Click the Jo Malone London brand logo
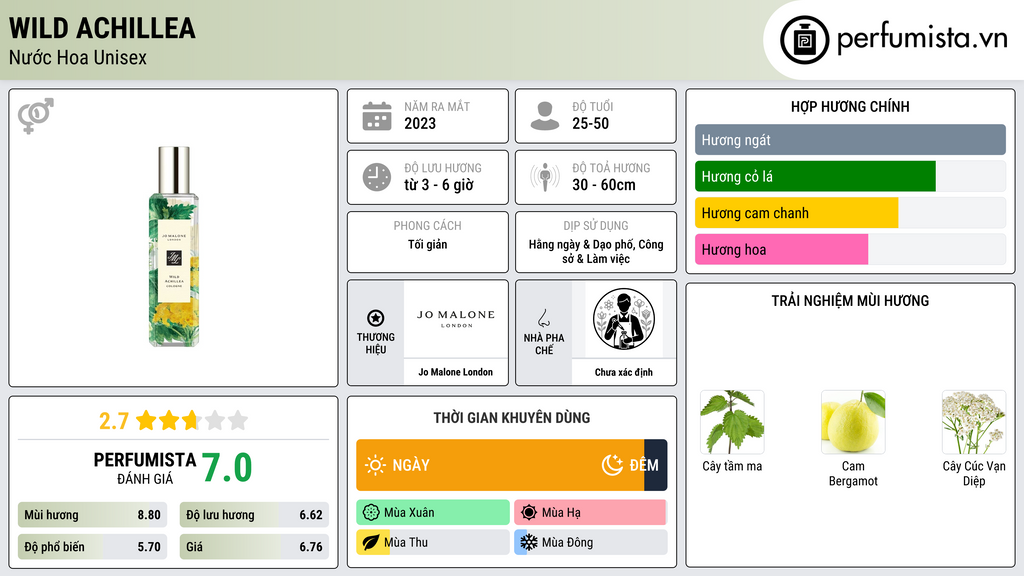Image resolution: width=1024 pixels, height=576 pixels. pos(456,319)
